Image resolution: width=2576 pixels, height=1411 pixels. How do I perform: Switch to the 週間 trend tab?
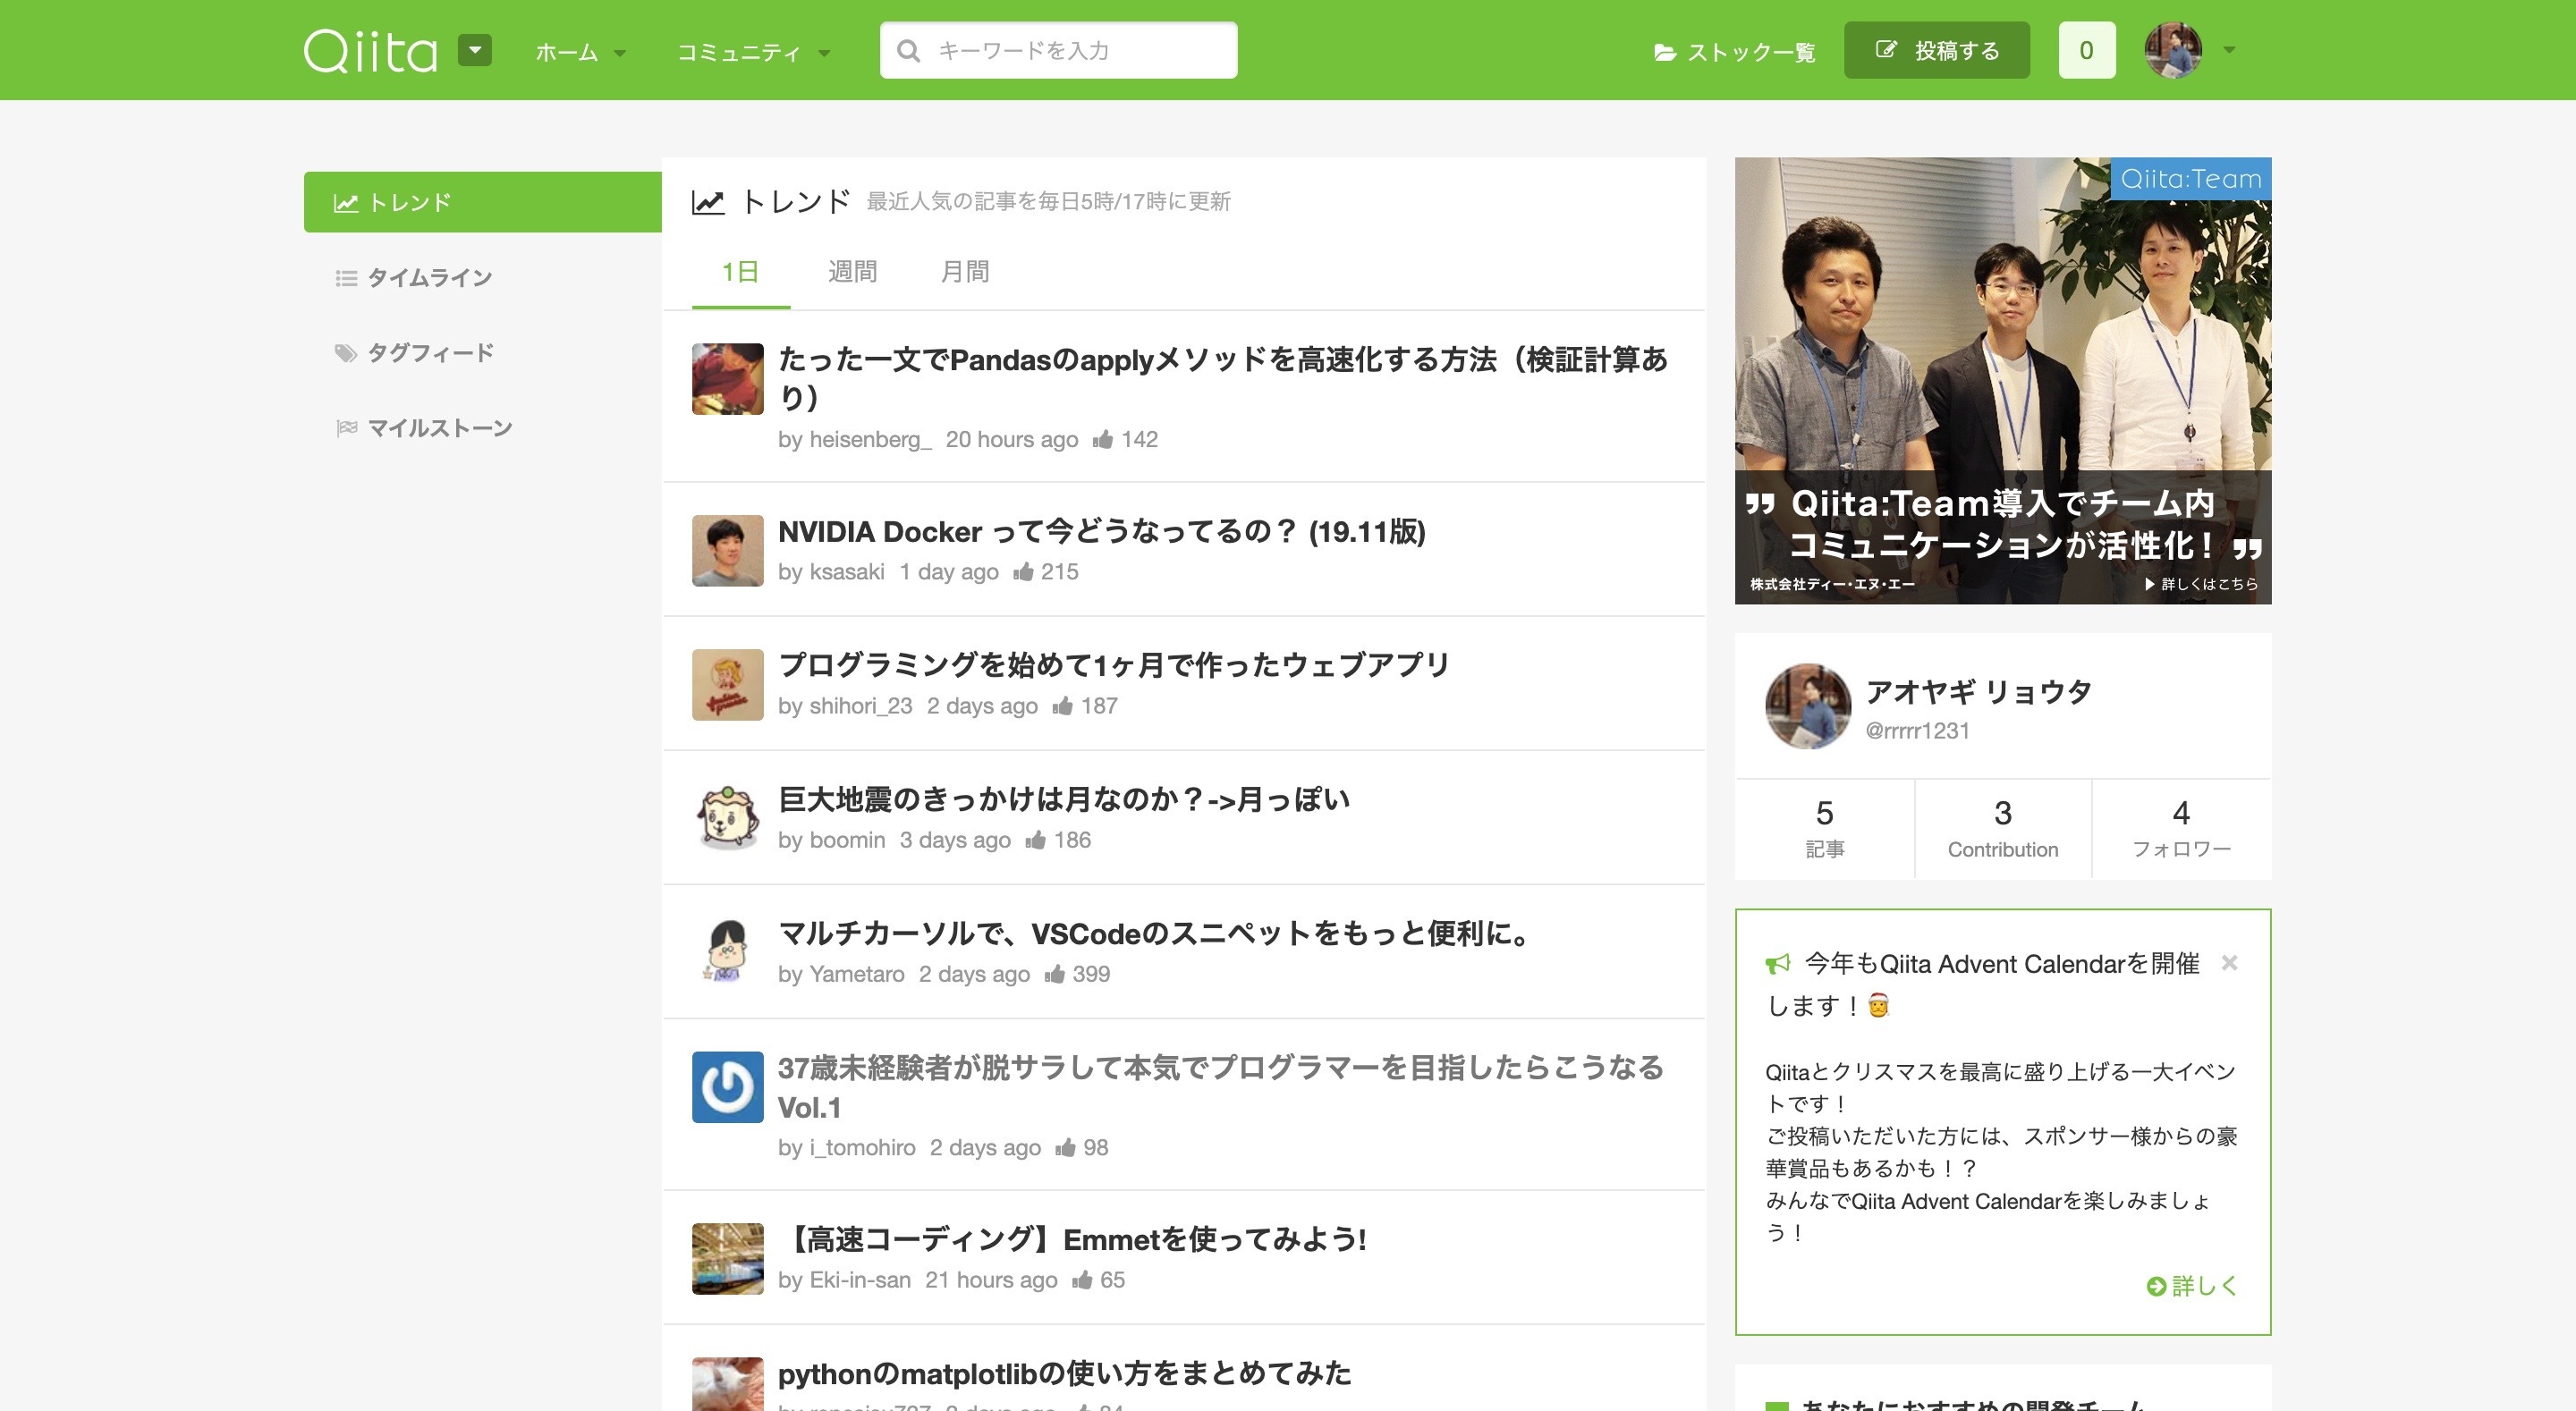click(852, 271)
